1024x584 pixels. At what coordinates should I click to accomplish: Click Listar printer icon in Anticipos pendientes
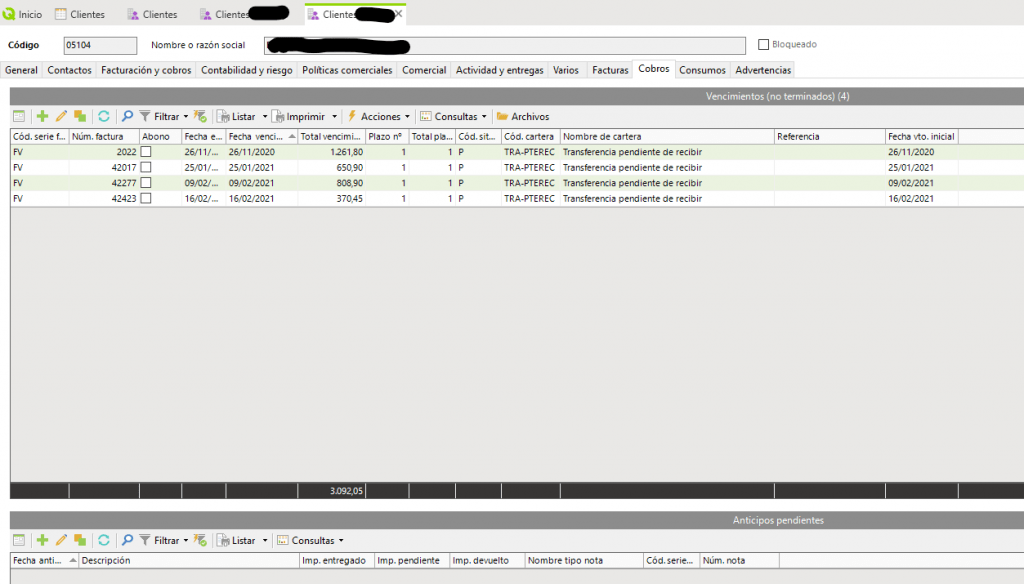coord(224,540)
